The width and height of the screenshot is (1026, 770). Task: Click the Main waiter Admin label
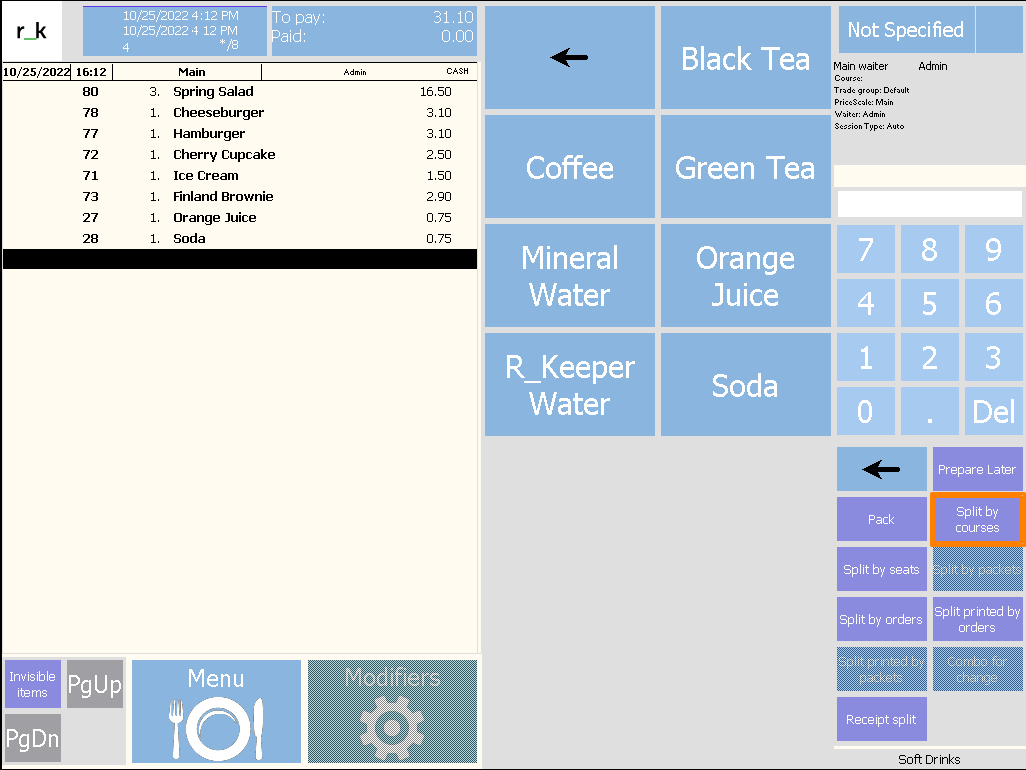890,66
